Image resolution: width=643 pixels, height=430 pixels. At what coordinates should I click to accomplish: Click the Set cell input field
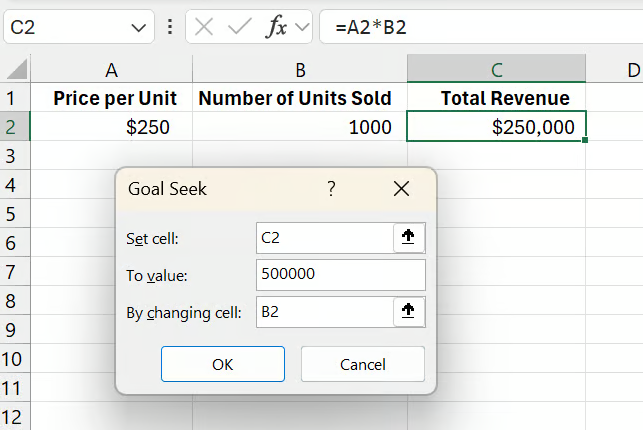tap(325, 237)
